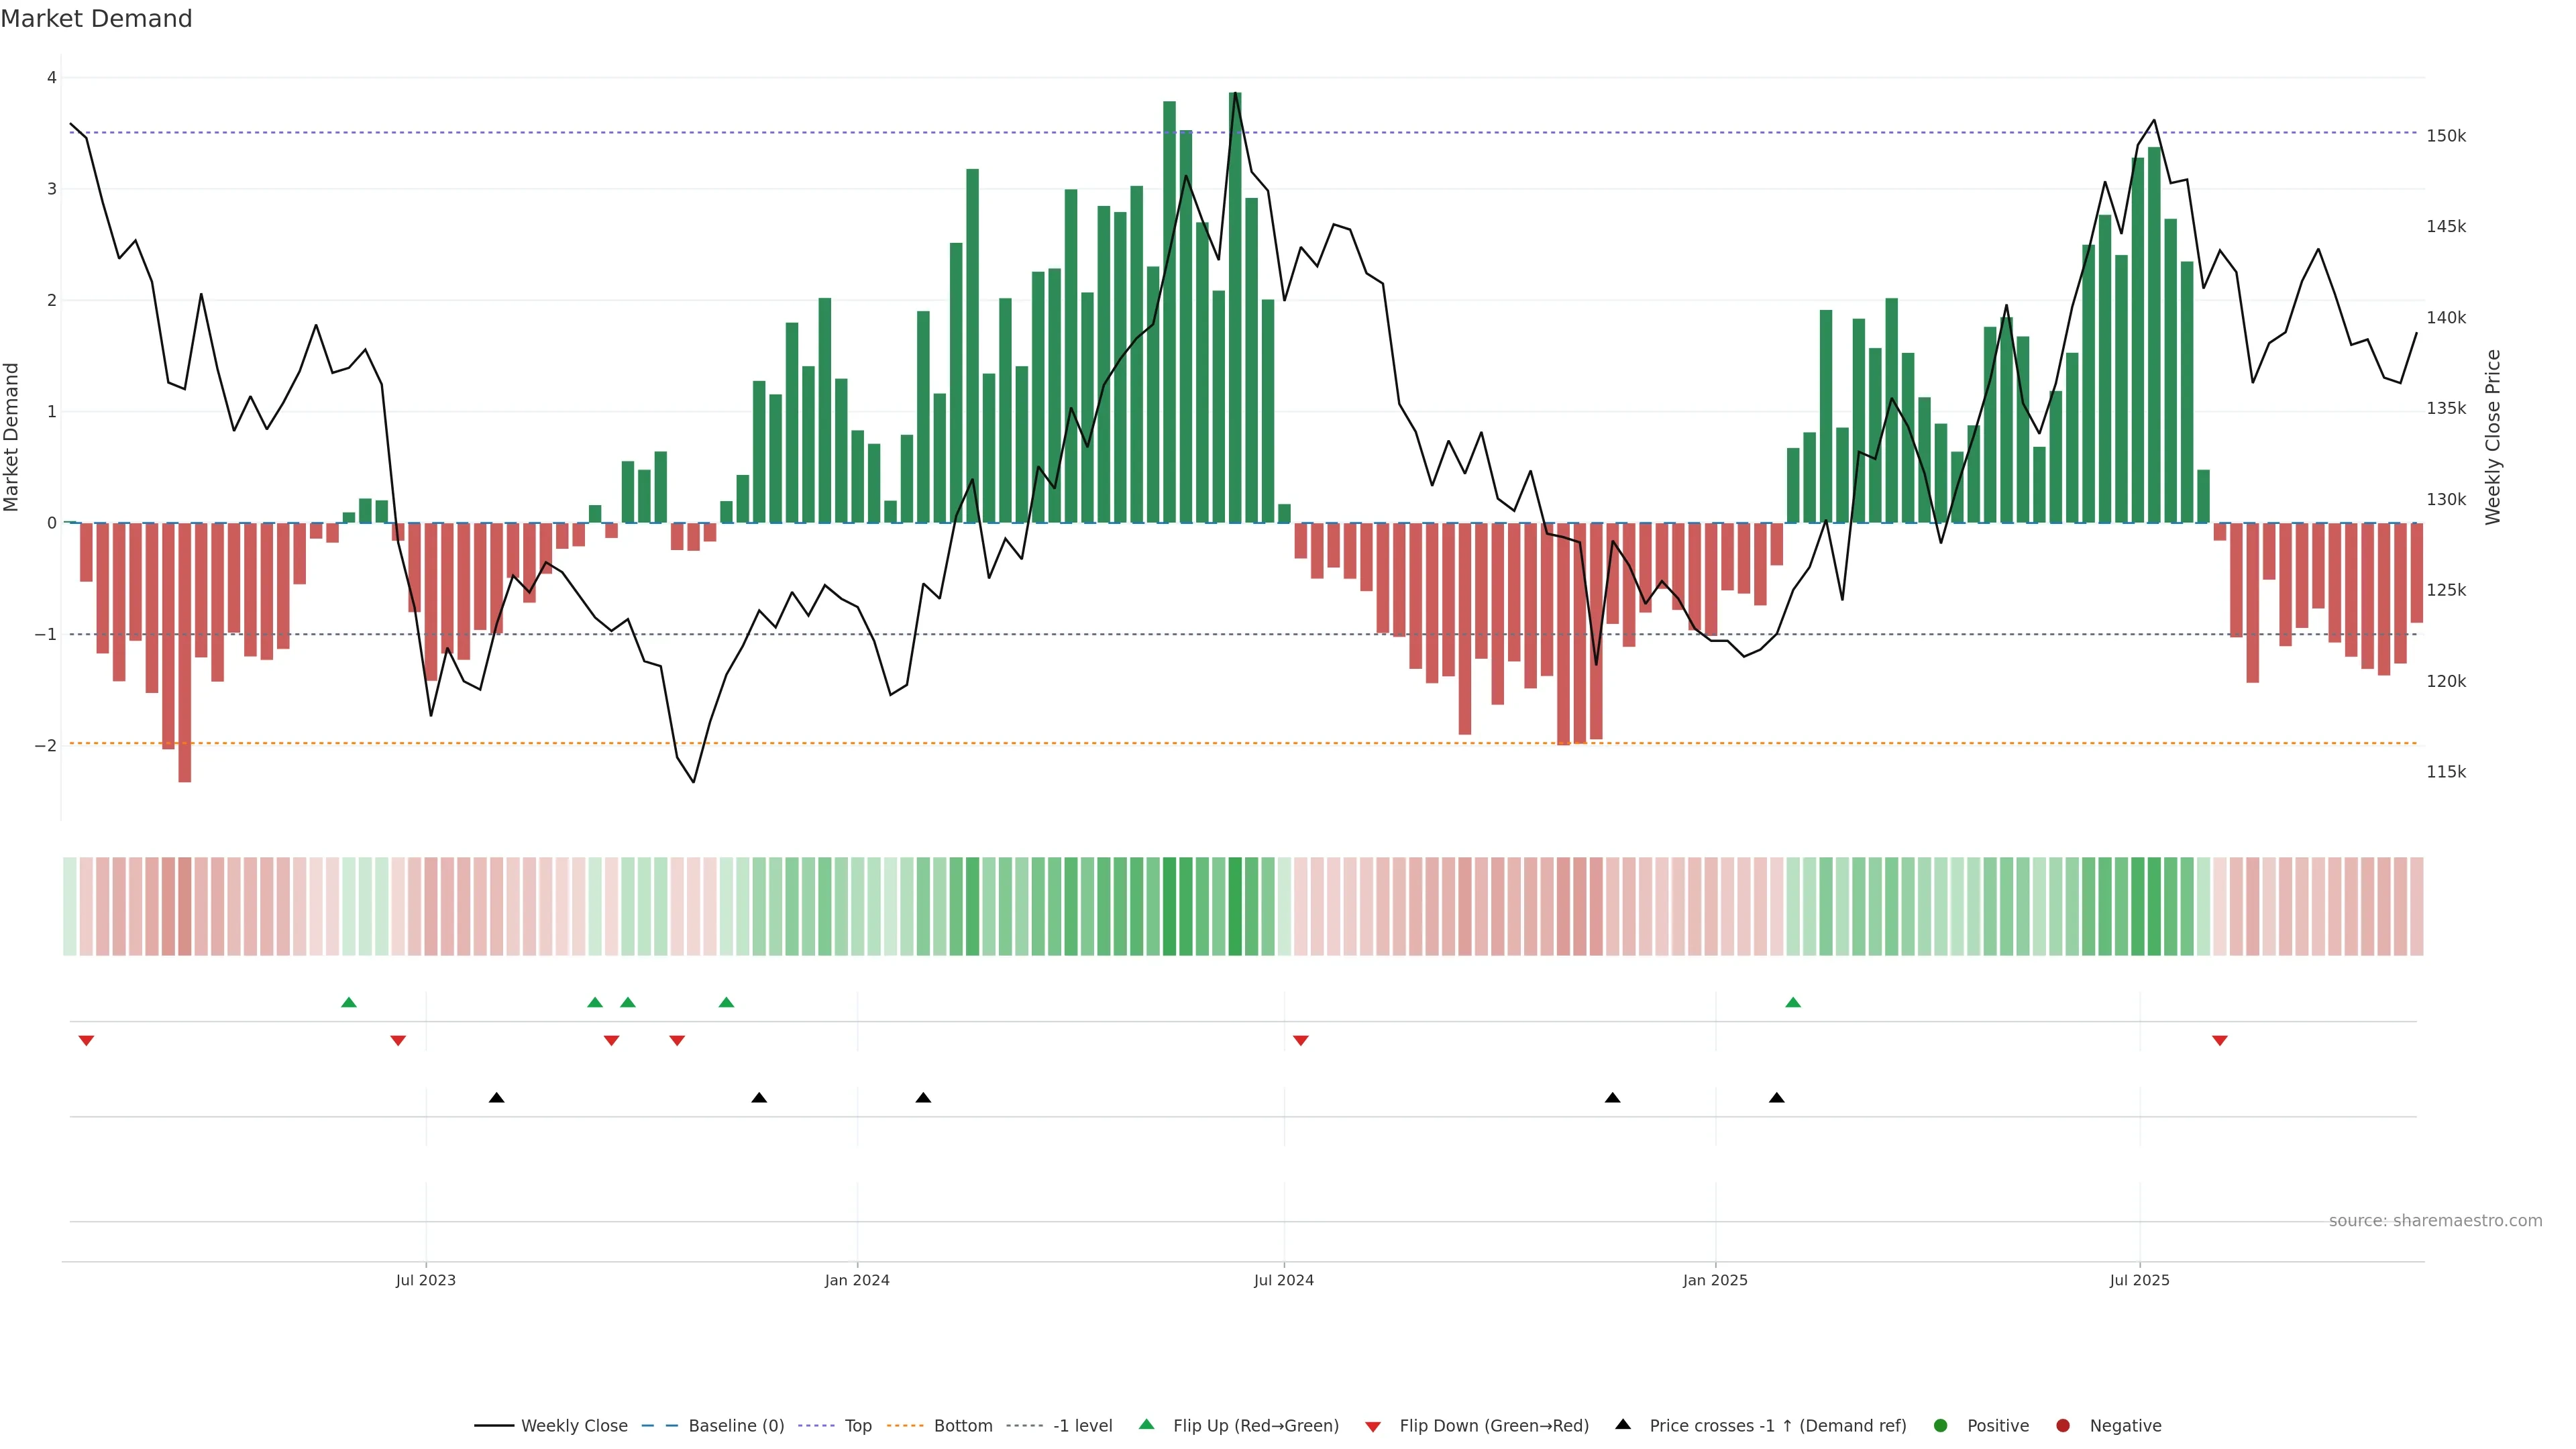This screenshot has height=1449, width=2576.
Task: Click the Jan 2024 x-axis label
Action: 857,1280
